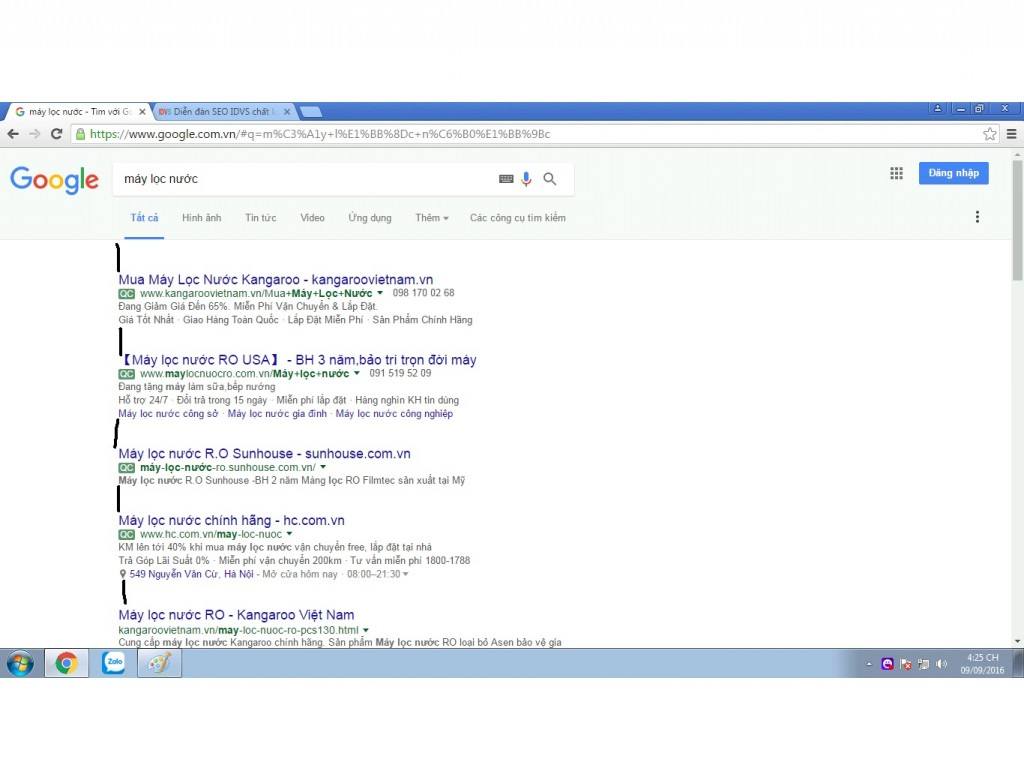1024x768 pixels.
Task: Switch to the 'Ứng dụng' tab
Action: (x=370, y=218)
